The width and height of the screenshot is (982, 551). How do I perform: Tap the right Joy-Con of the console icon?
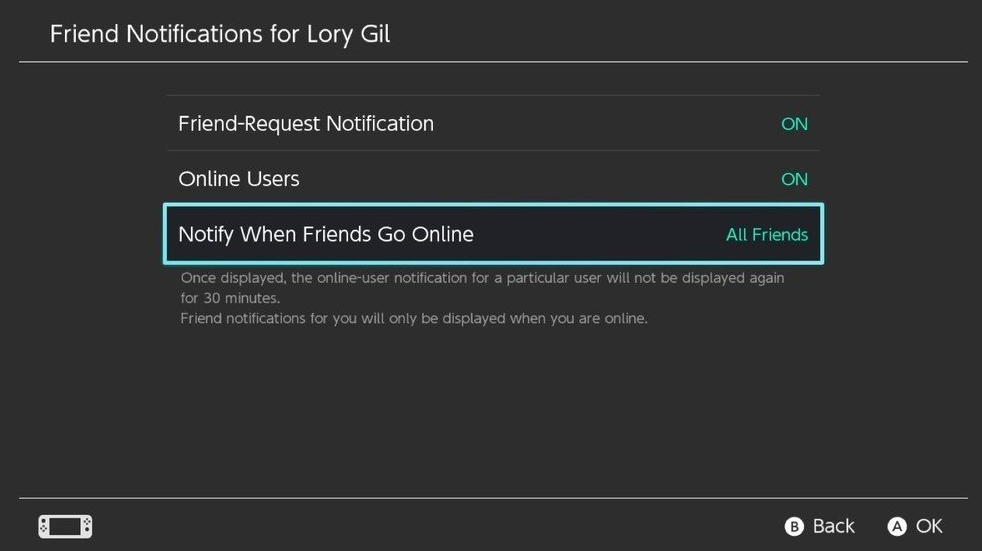tap(87, 526)
